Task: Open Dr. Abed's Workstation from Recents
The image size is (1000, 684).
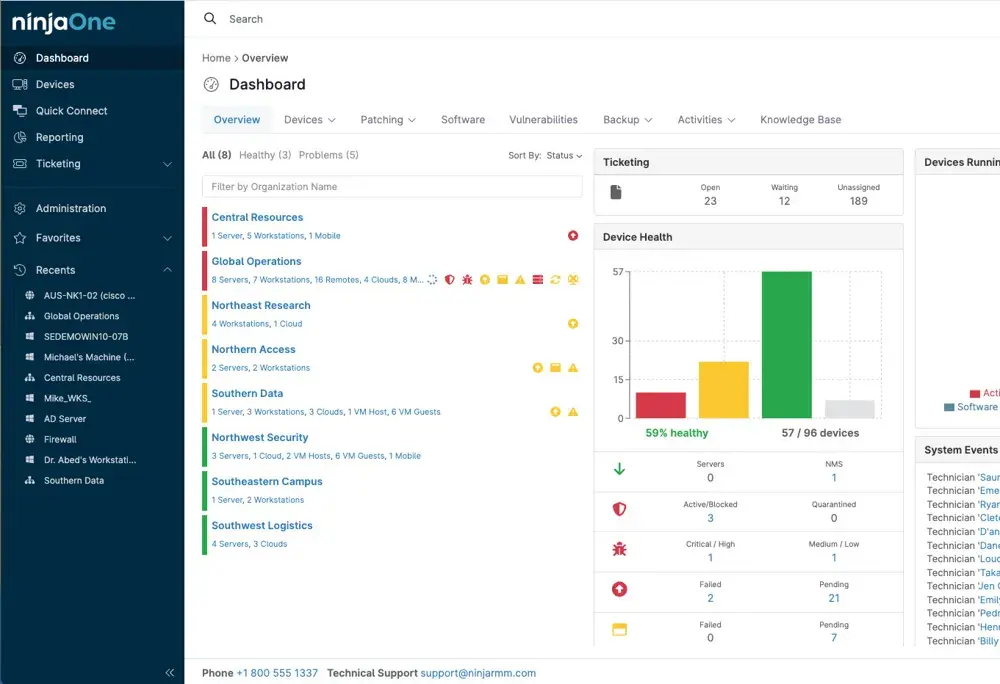Action: pyautogui.click(x=90, y=460)
